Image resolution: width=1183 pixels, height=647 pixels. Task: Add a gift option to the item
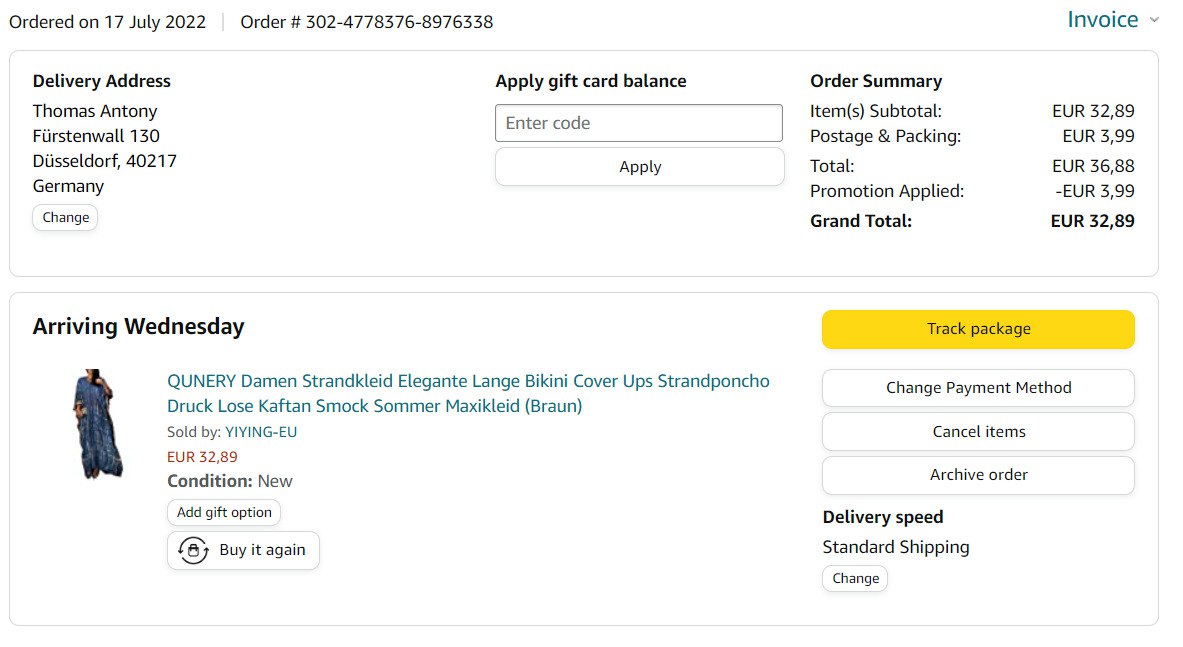pos(224,513)
